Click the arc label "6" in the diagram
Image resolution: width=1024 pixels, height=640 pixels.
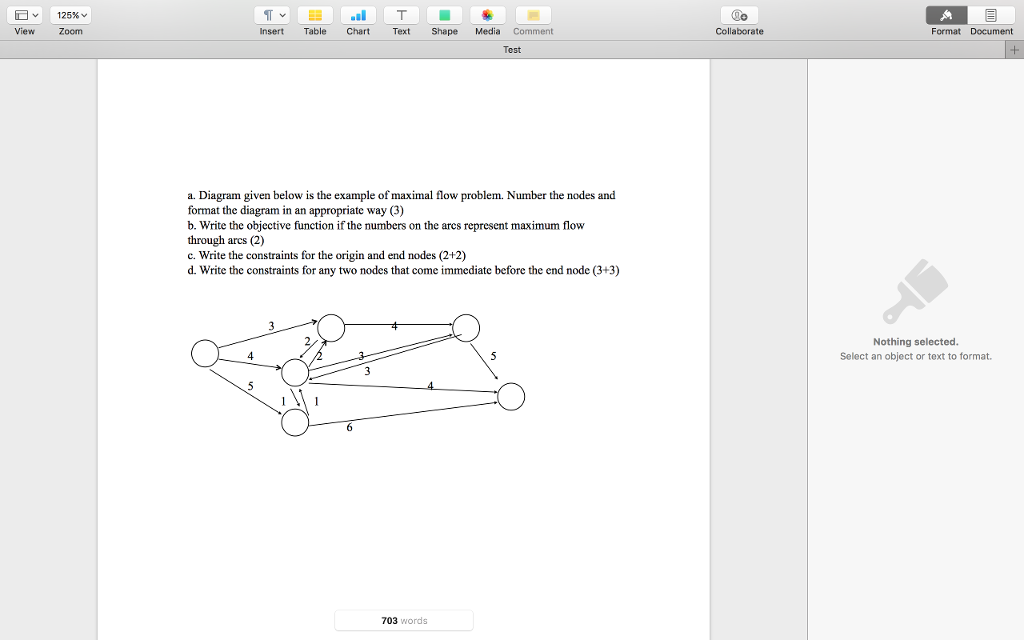(349, 428)
